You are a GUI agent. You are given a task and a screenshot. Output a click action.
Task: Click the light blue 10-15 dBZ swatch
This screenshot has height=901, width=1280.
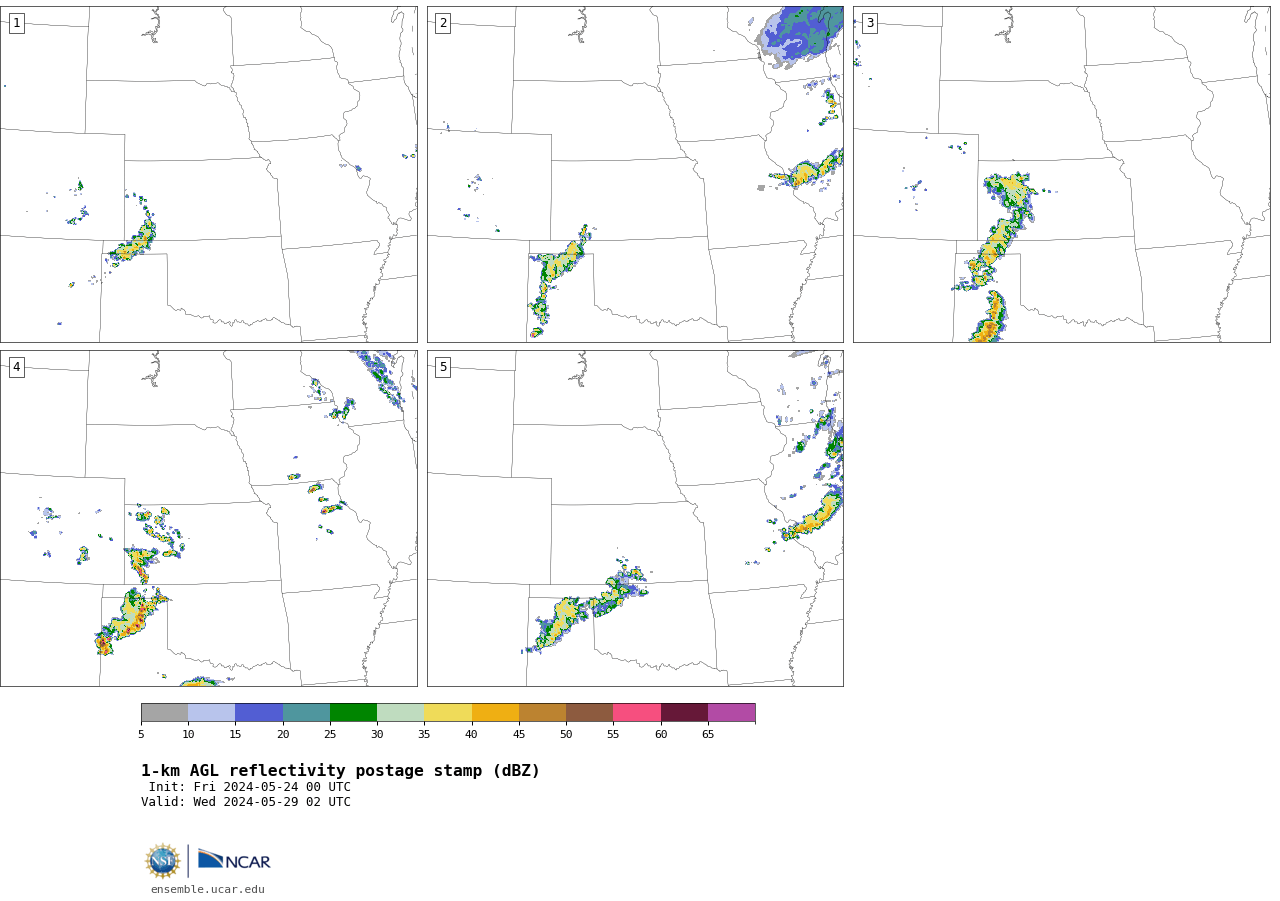[x=212, y=713]
